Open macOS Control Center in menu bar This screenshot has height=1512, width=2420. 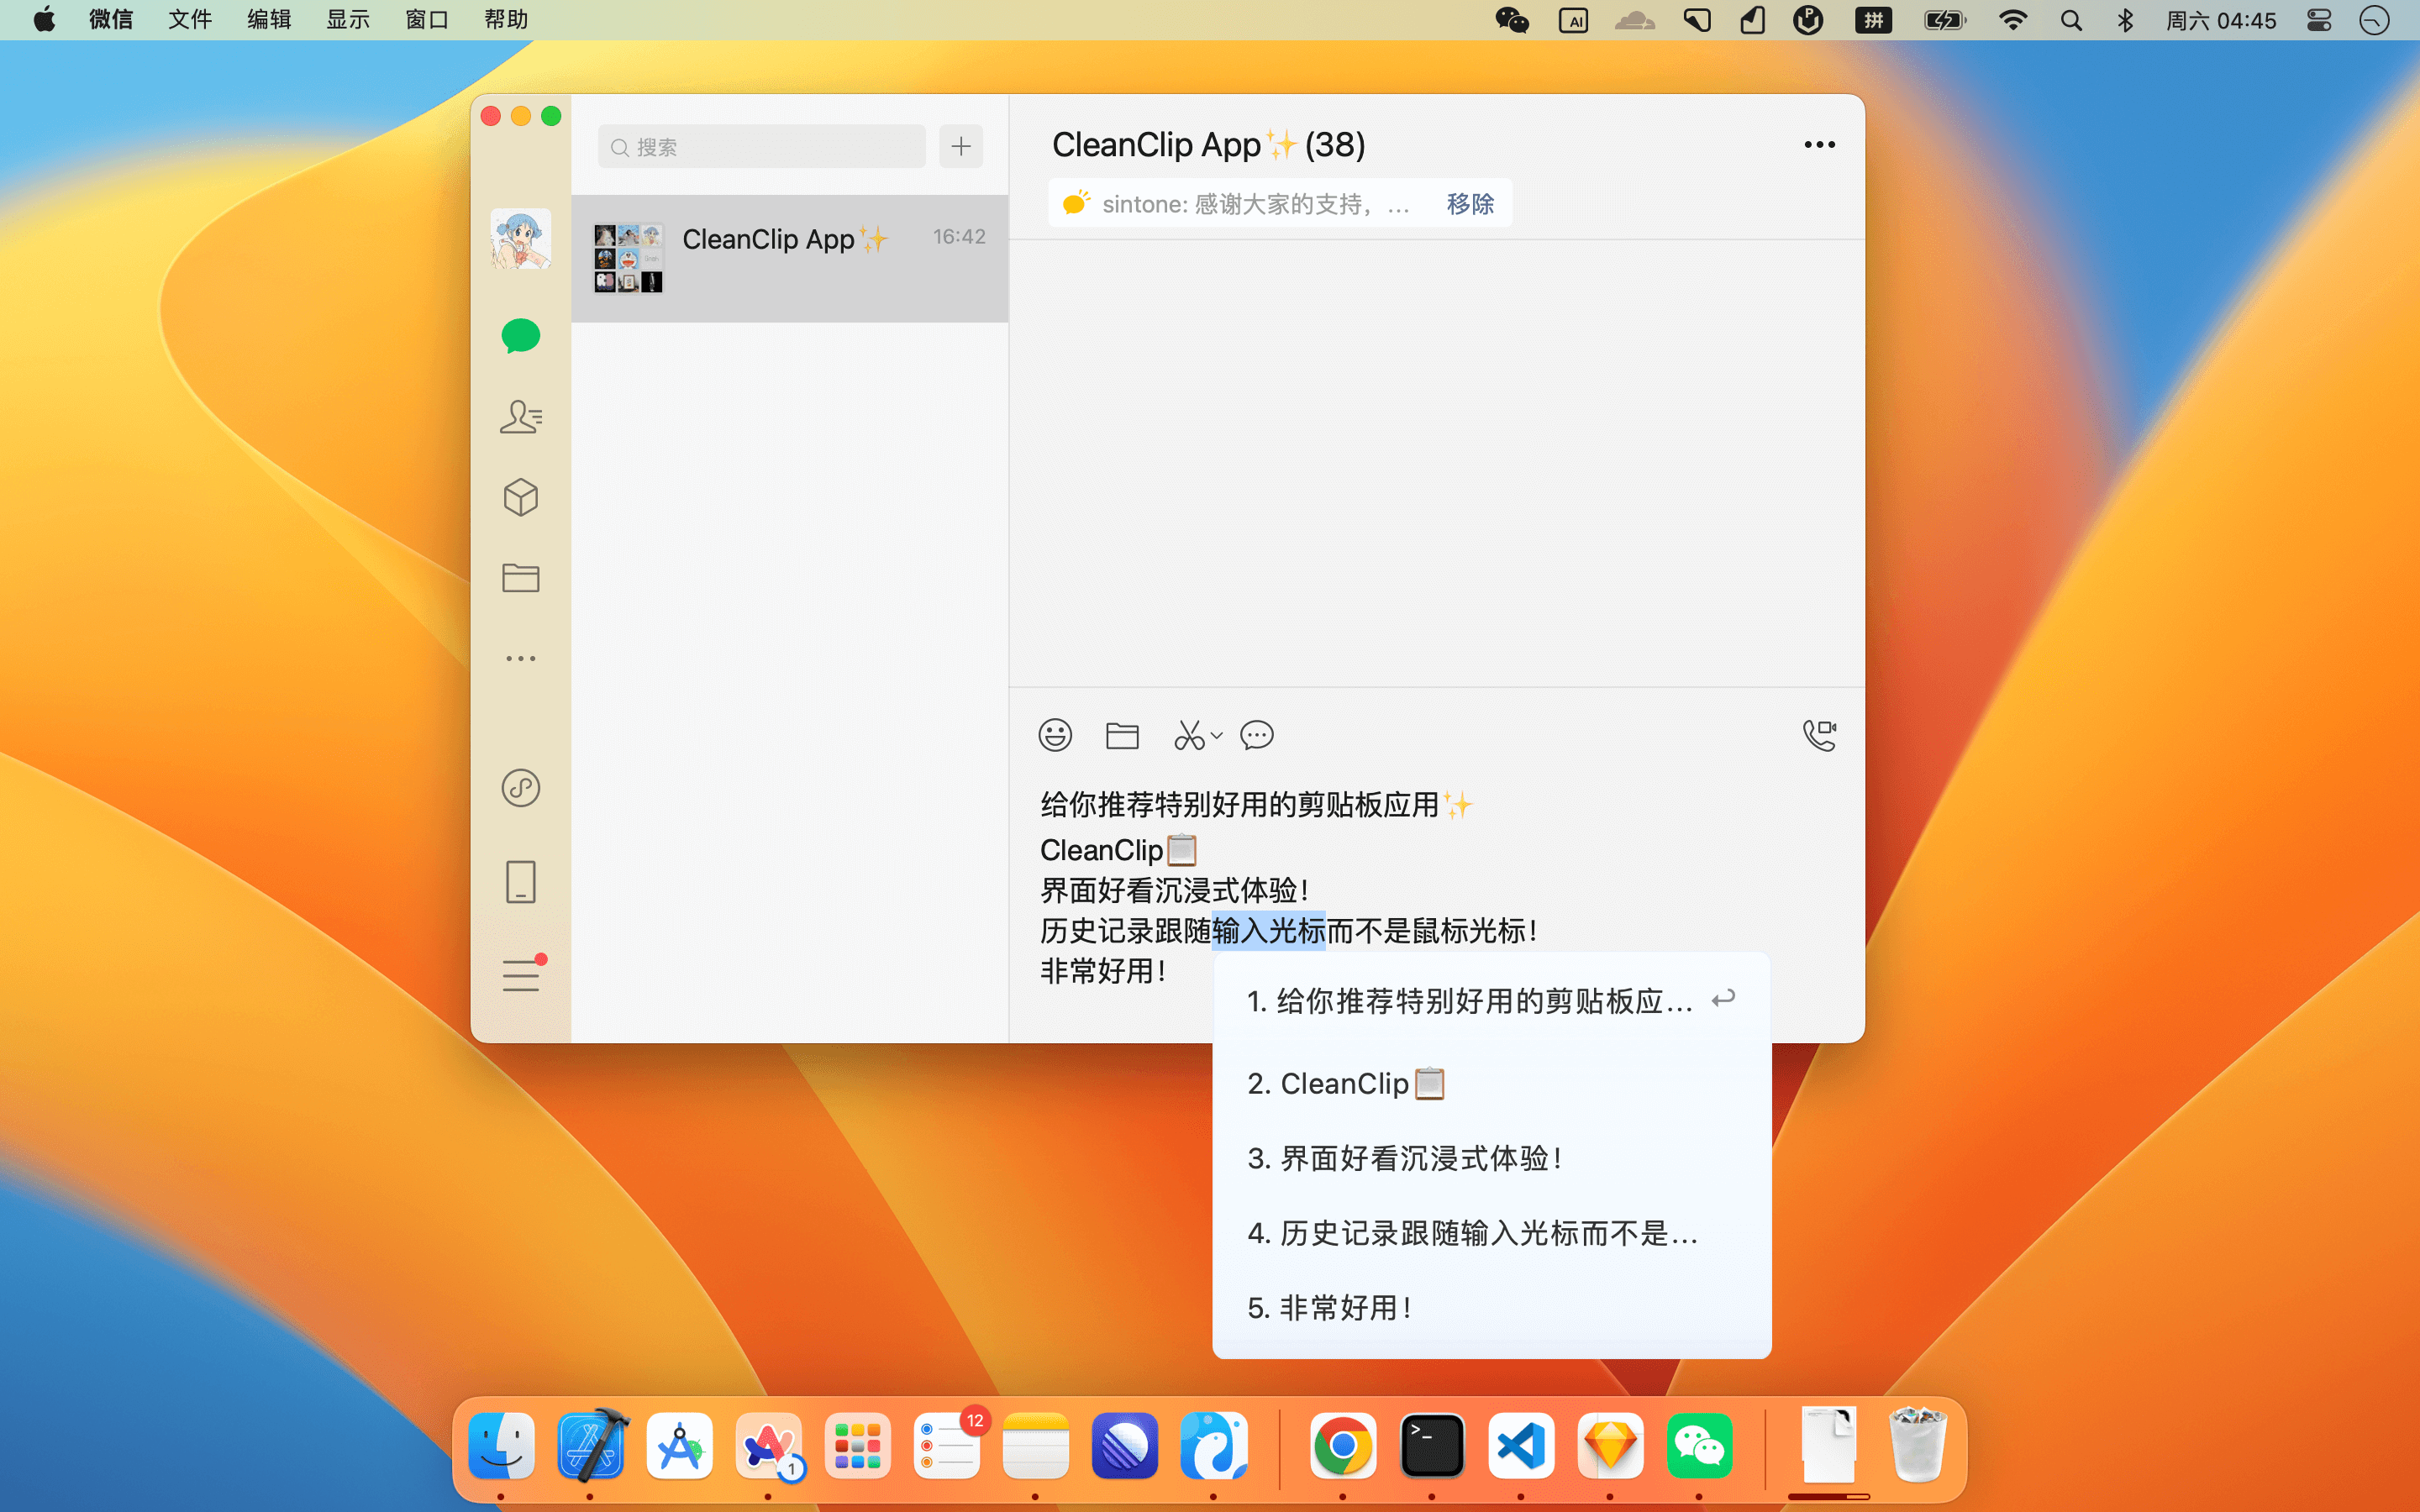2319,20
